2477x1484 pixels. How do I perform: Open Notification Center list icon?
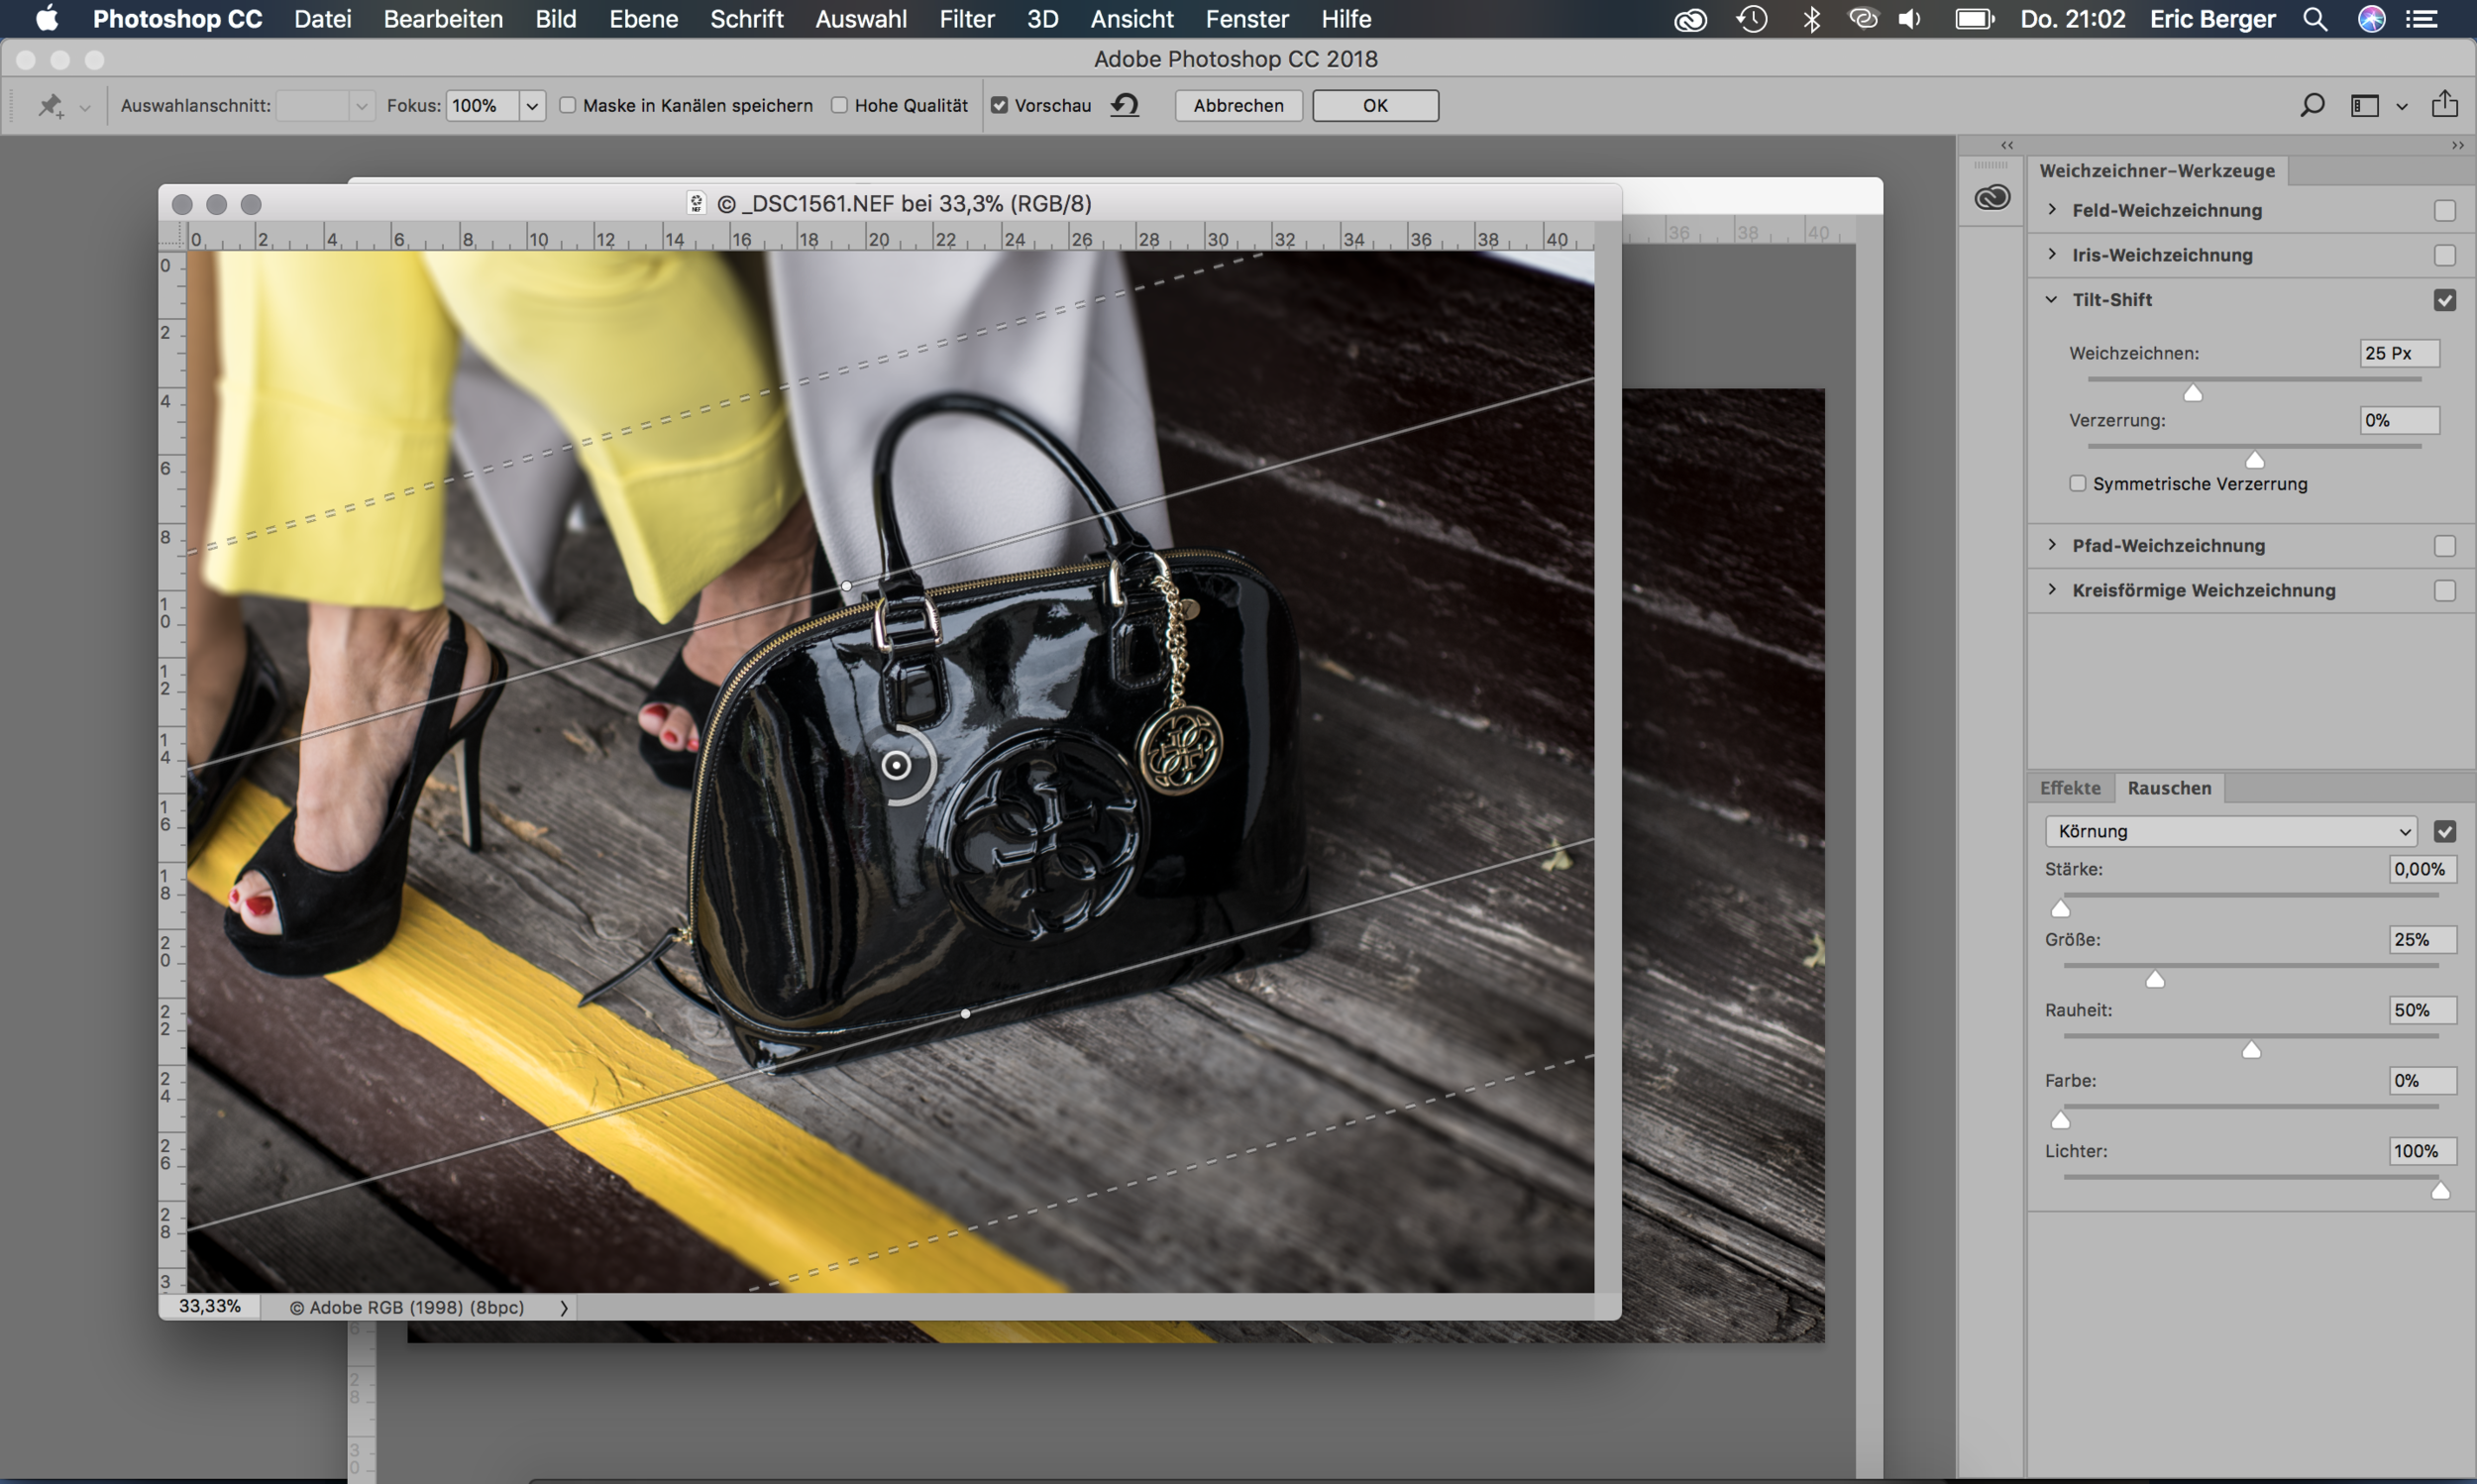(2422, 19)
